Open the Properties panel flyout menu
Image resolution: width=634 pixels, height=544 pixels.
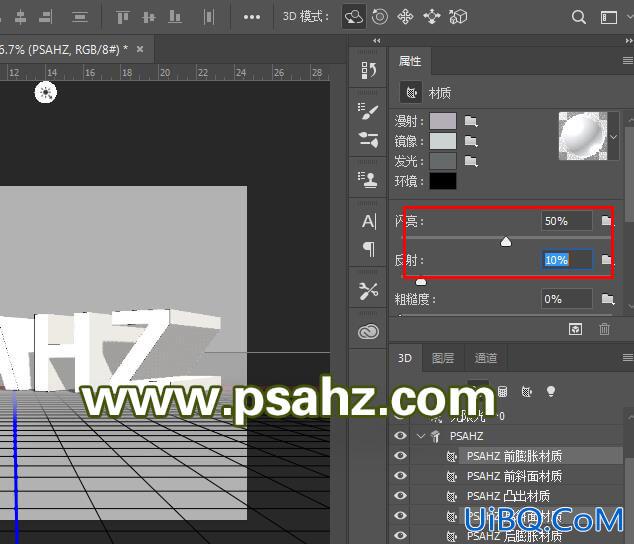pyautogui.click(x=628, y=61)
